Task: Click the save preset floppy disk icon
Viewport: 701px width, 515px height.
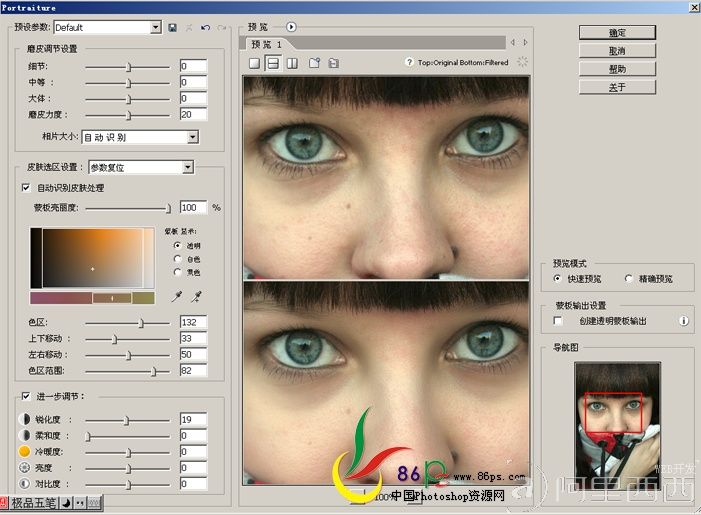Action: (x=173, y=28)
